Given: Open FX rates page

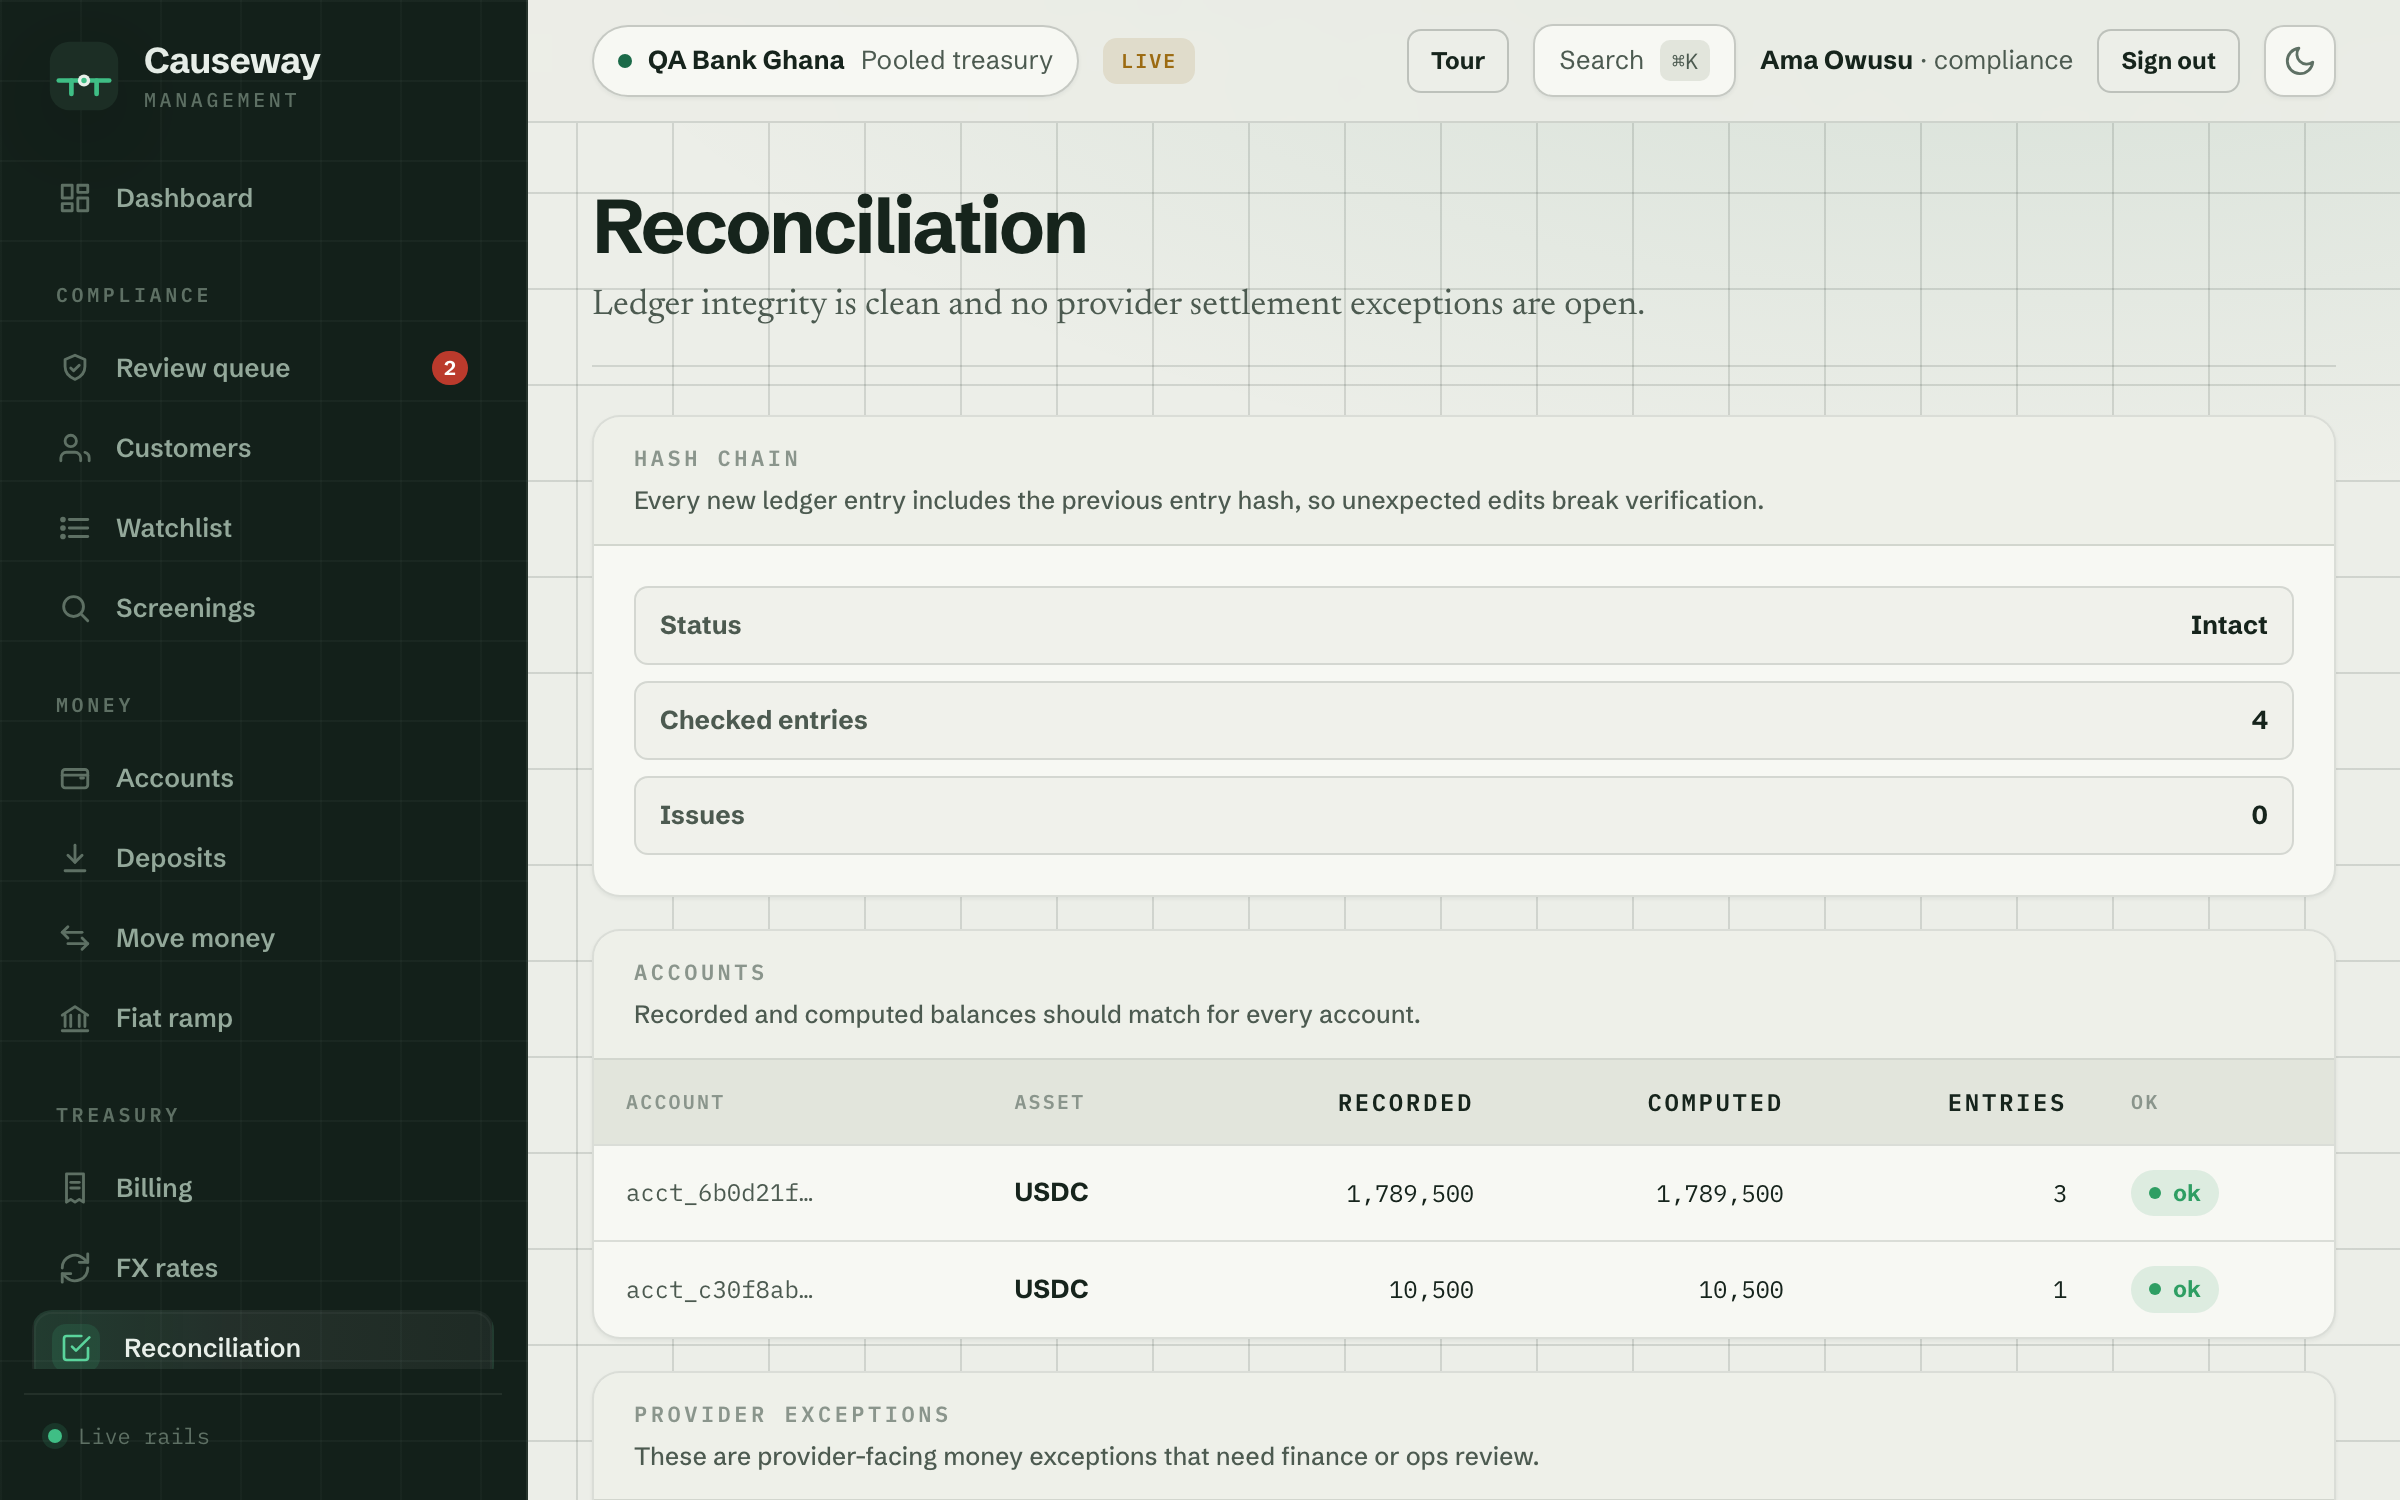Looking at the screenshot, I should (264, 1268).
